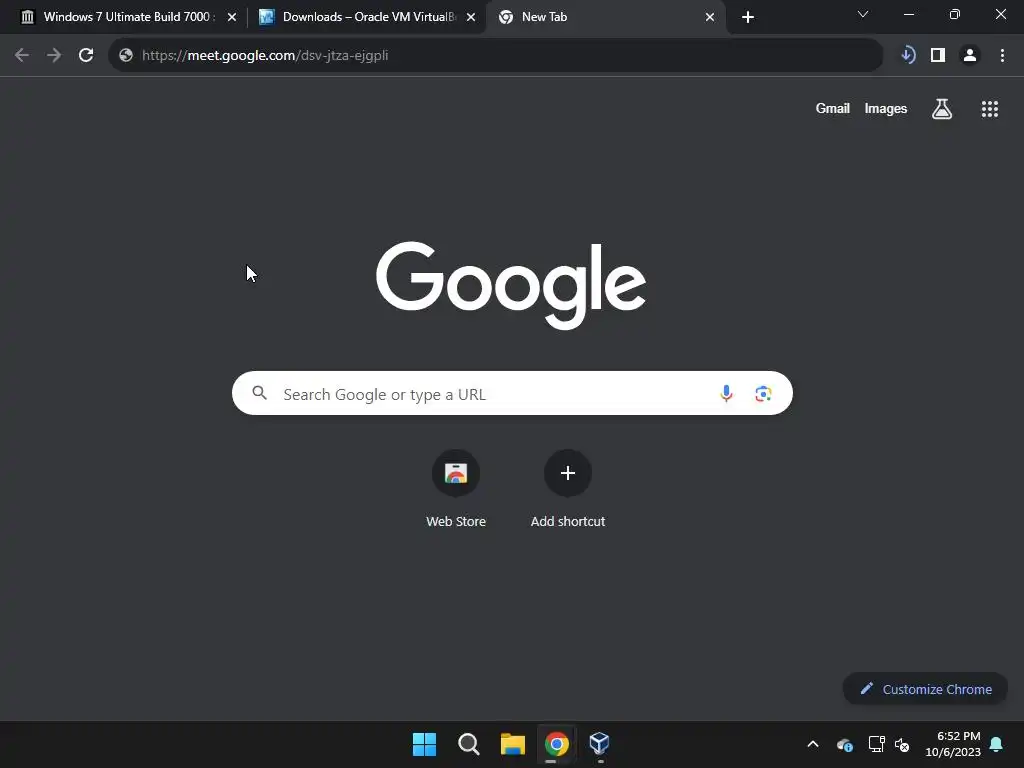Open the Chrome three-dot menu

point(1002,56)
